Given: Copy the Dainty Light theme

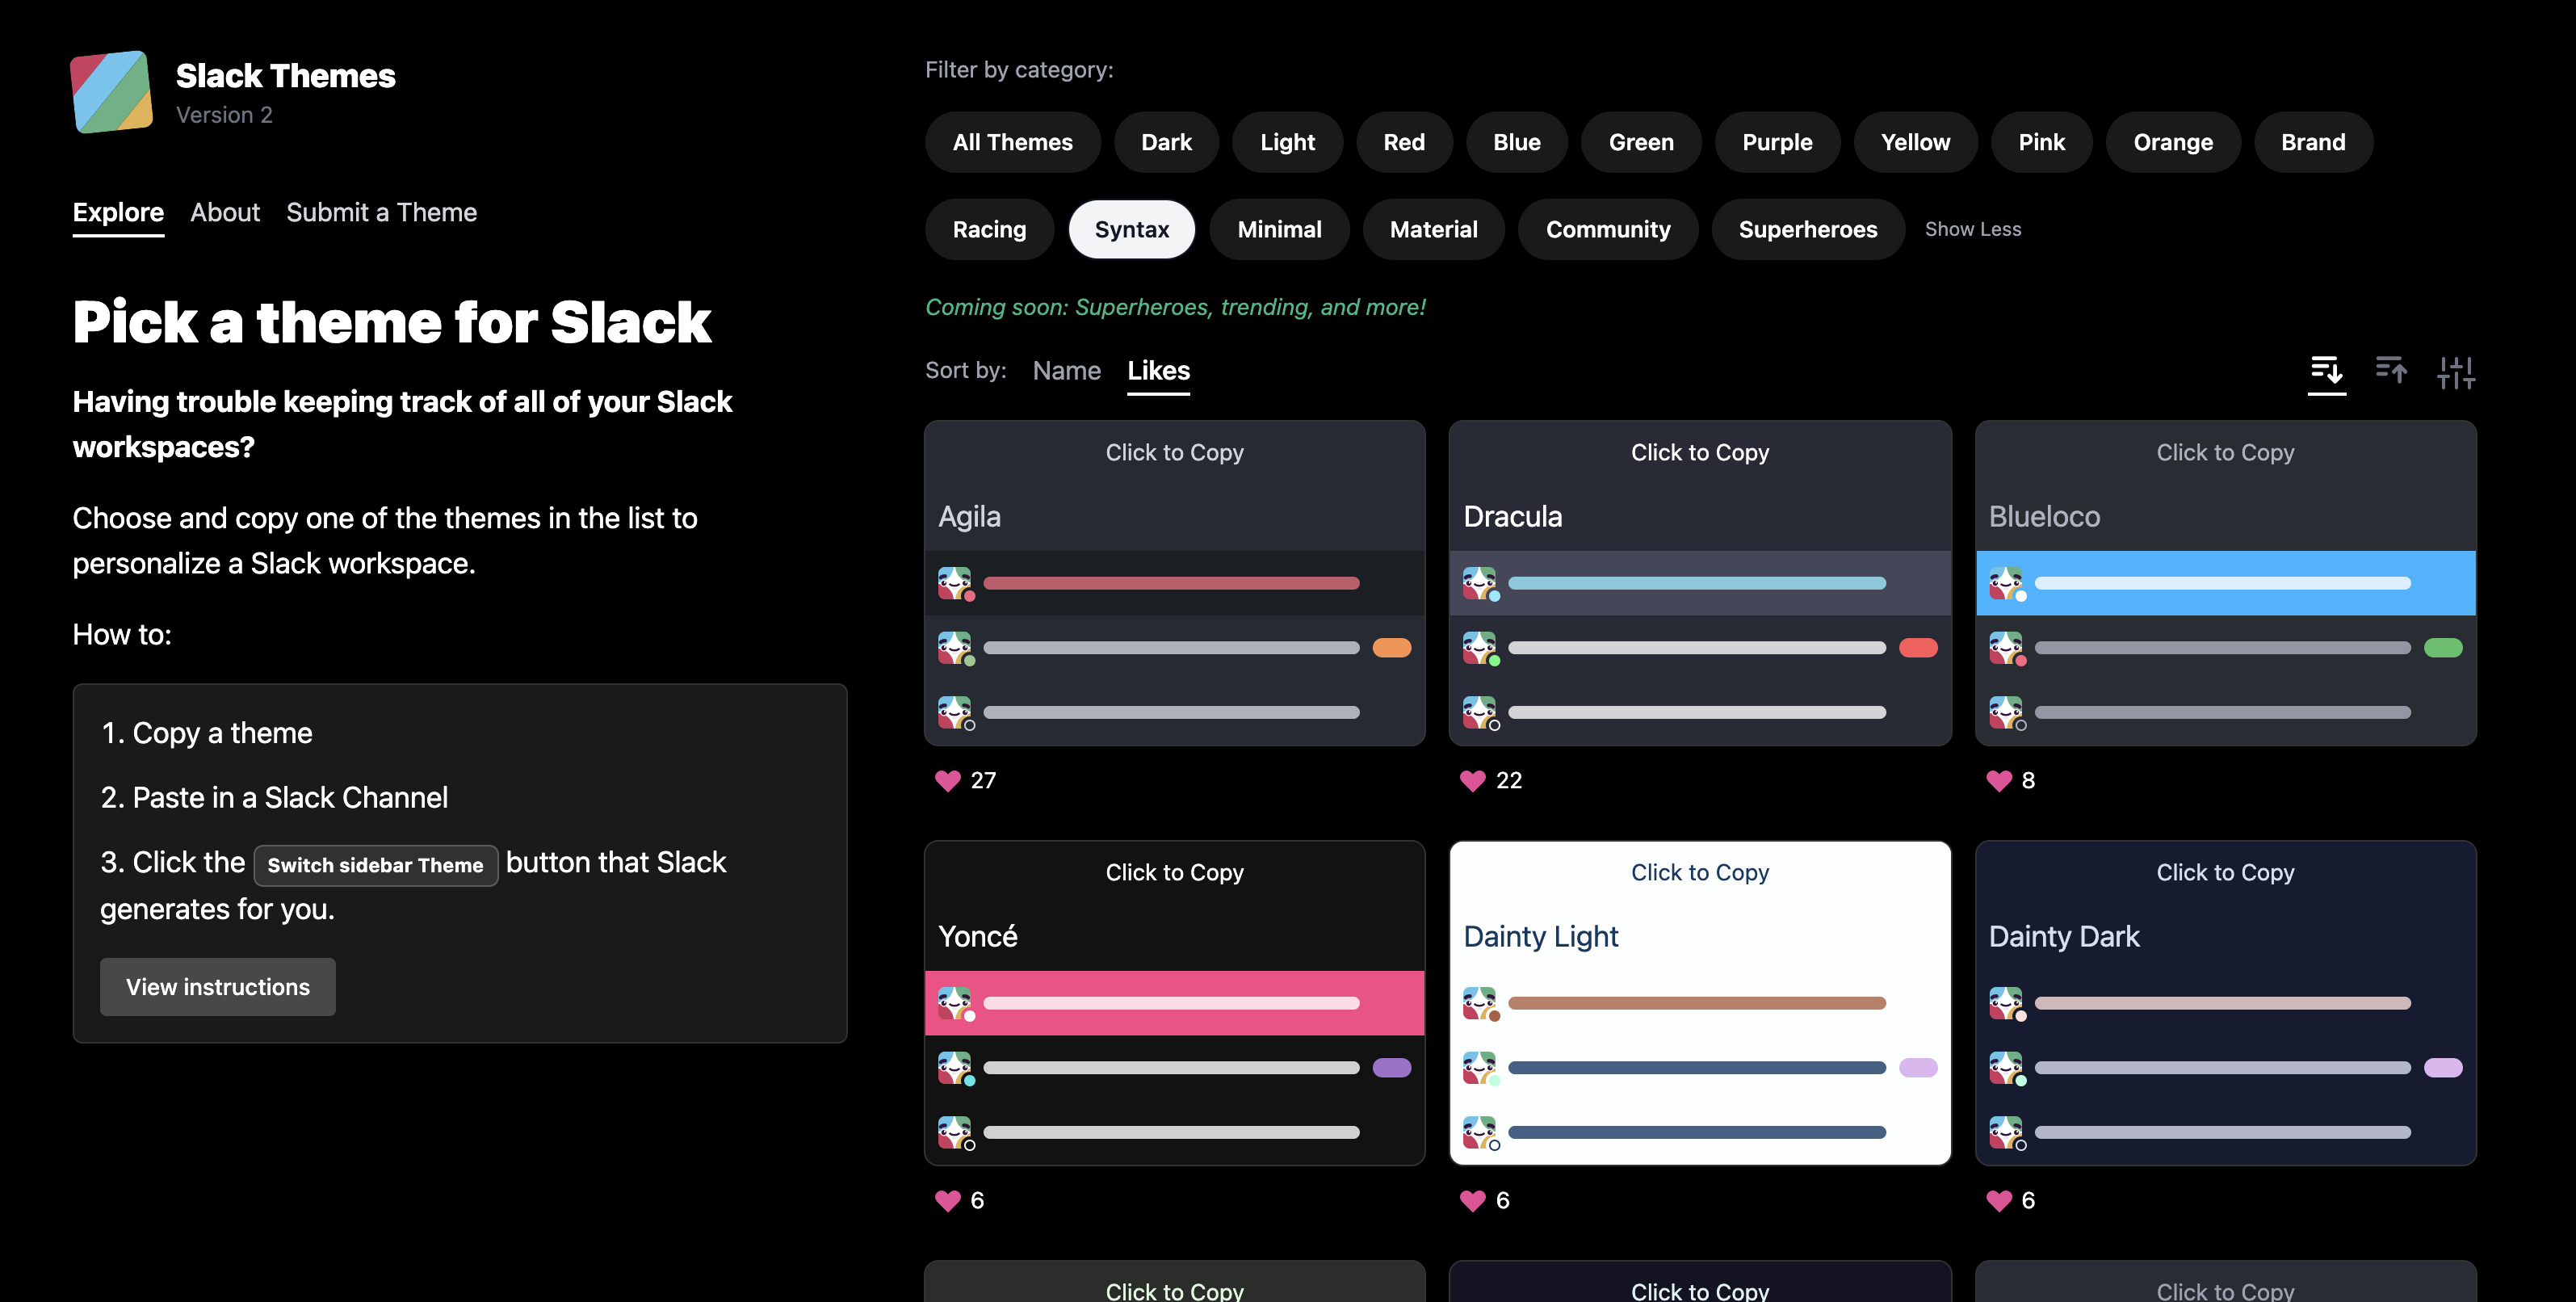Looking at the screenshot, I should pyautogui.click(x=1699, y=872).
